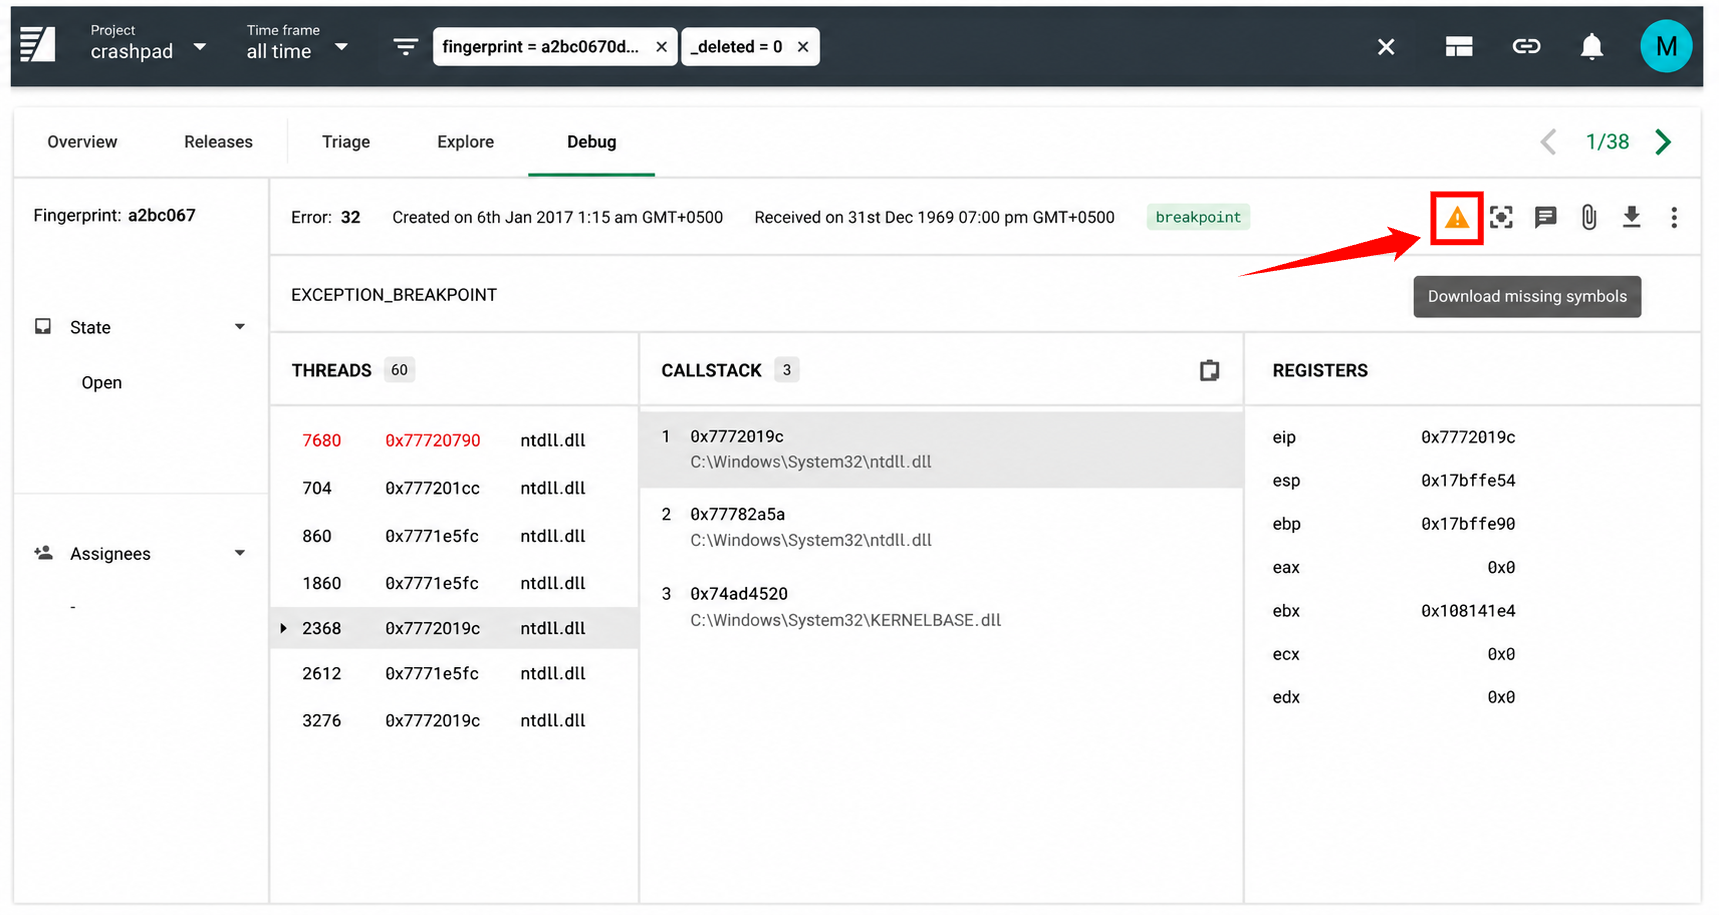The width and height of the screenshot is (1719, 915).
Task: Click the focus target icon
Action: point(1501,217)
